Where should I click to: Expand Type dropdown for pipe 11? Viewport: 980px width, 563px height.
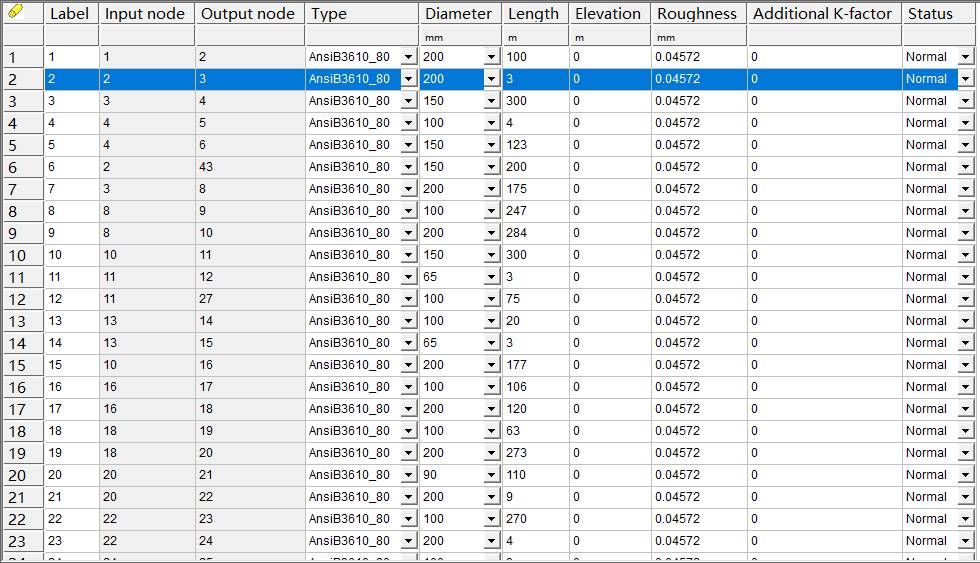(x=408, y=277)
